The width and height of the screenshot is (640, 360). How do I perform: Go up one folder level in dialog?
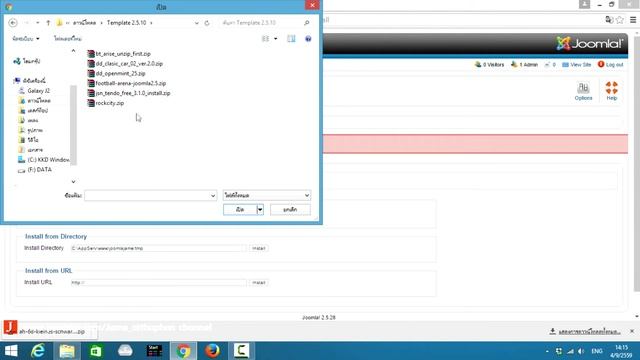click(x=48, y=23)
